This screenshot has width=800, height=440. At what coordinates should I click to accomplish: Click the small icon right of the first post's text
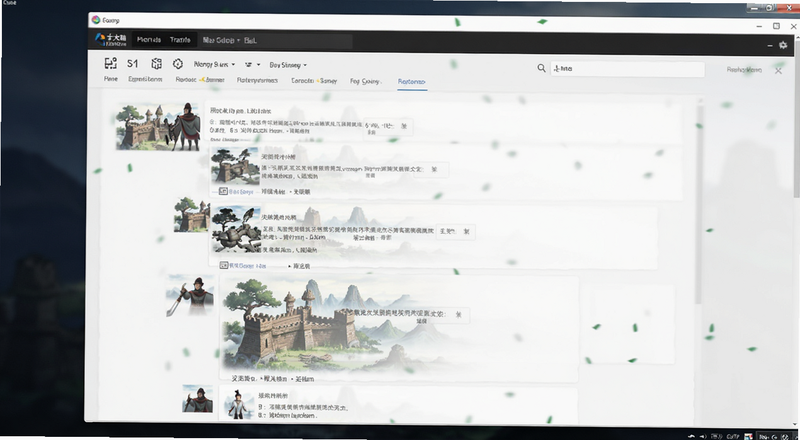coord(404,126)
